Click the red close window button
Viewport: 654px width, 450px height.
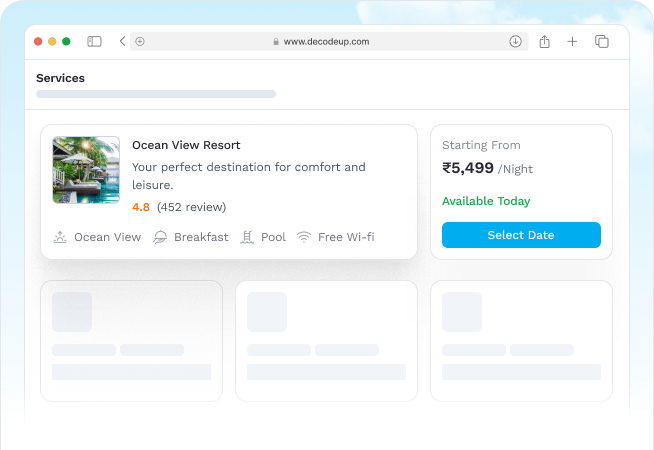coord(38,41)
